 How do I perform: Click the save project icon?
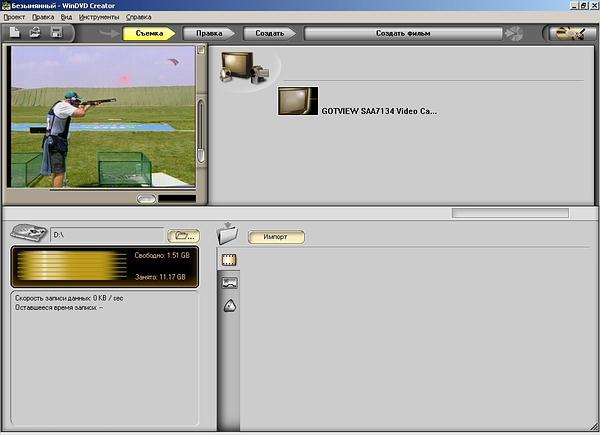coord(56,33)
